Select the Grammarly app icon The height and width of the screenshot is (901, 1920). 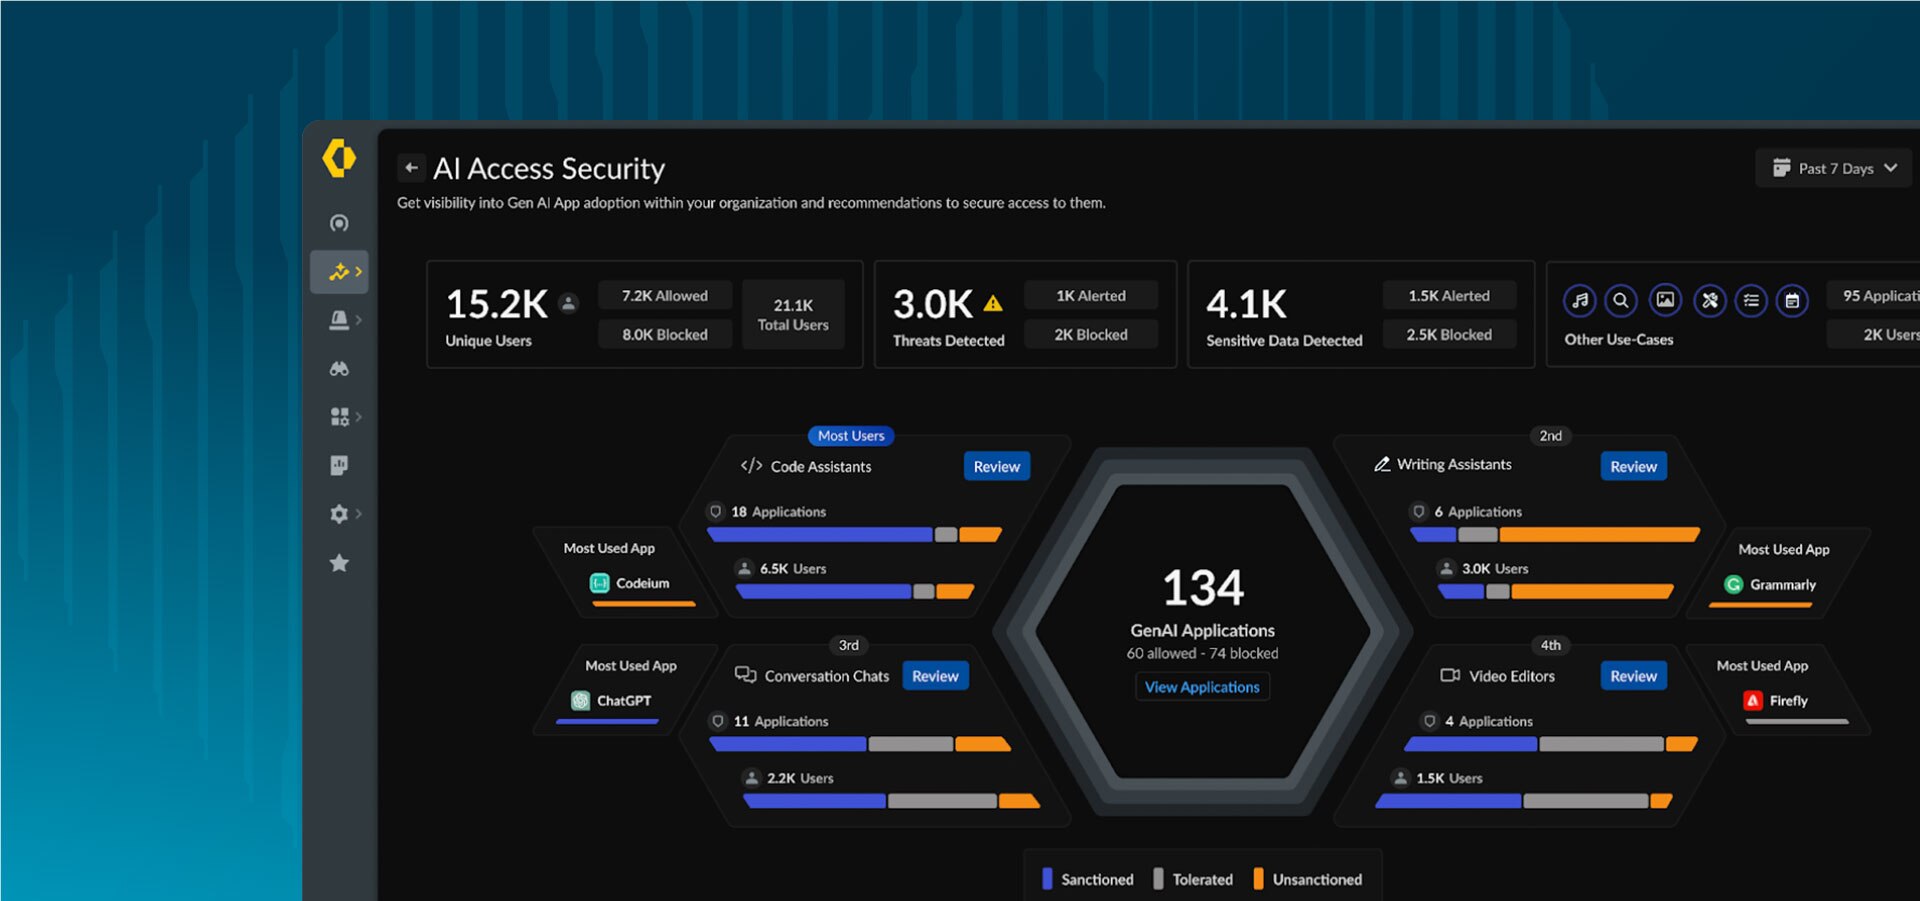(x=1735, y=585)
